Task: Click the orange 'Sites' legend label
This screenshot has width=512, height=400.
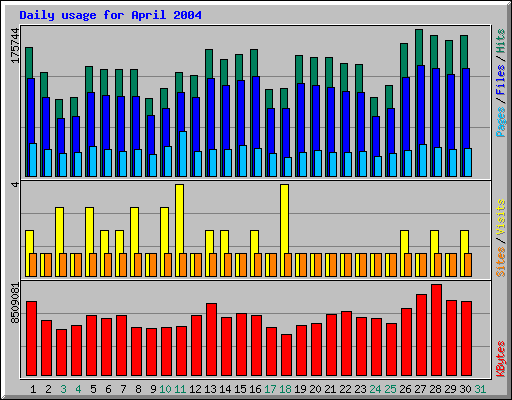Action: 501,262
